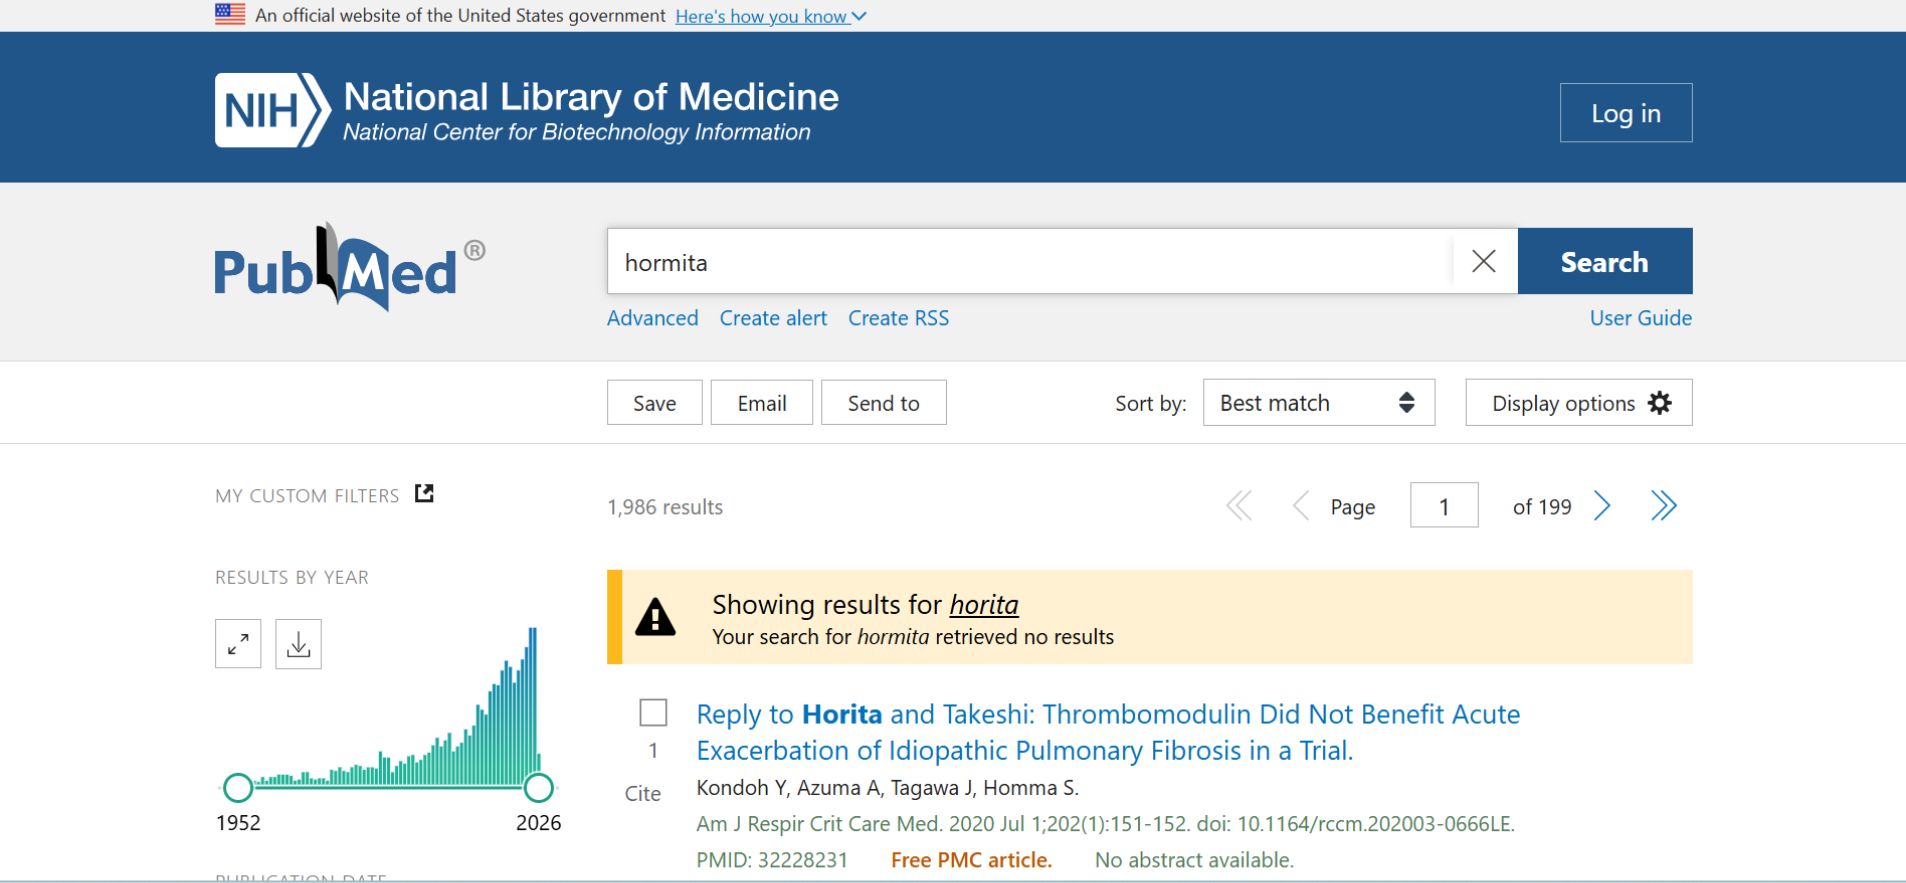Click the page number input box

pyautogui.click(x=1444, y=506)
